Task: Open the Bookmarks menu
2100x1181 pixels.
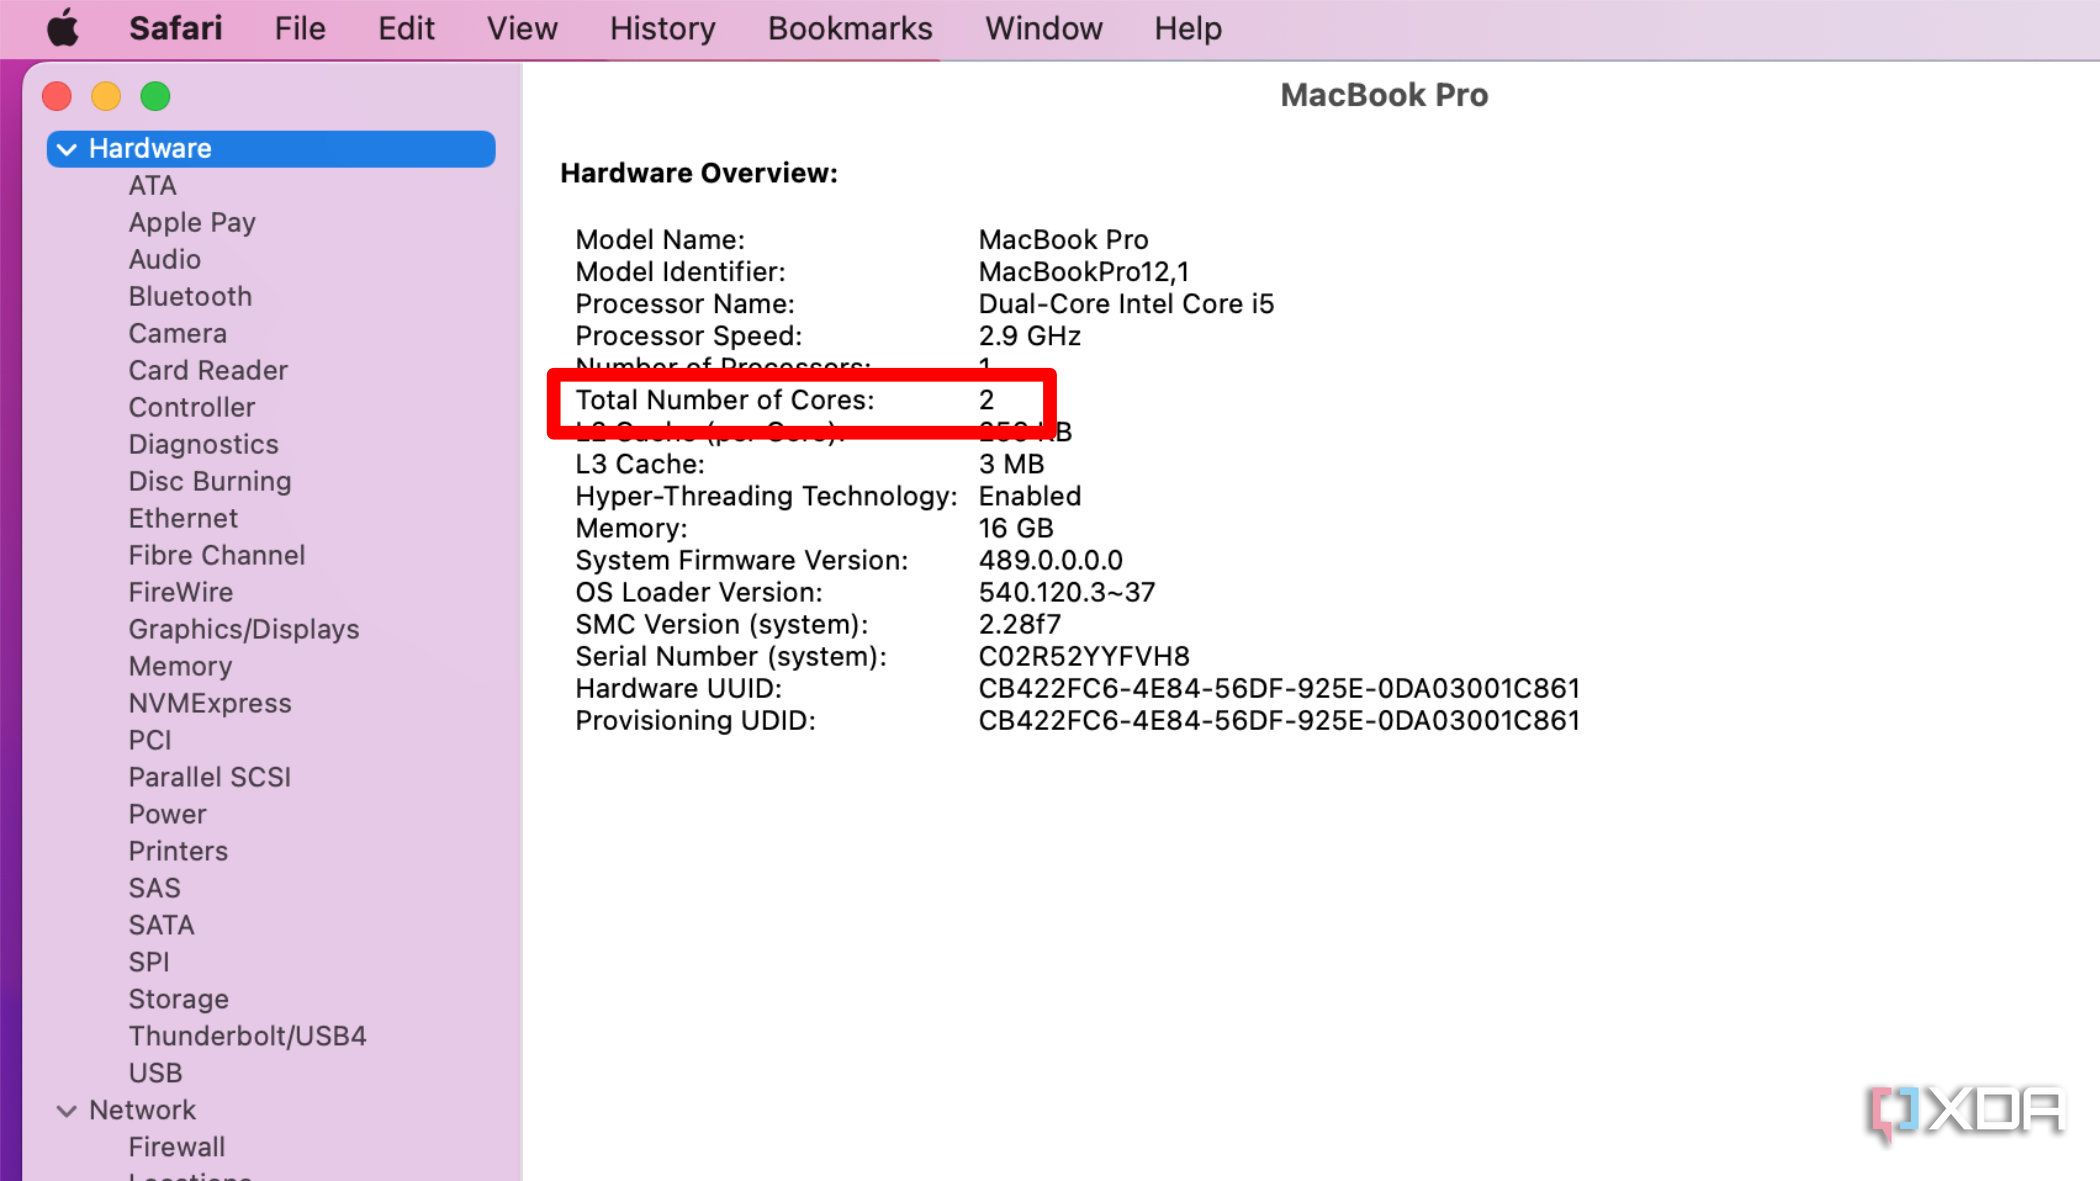Action: (849, 28)
